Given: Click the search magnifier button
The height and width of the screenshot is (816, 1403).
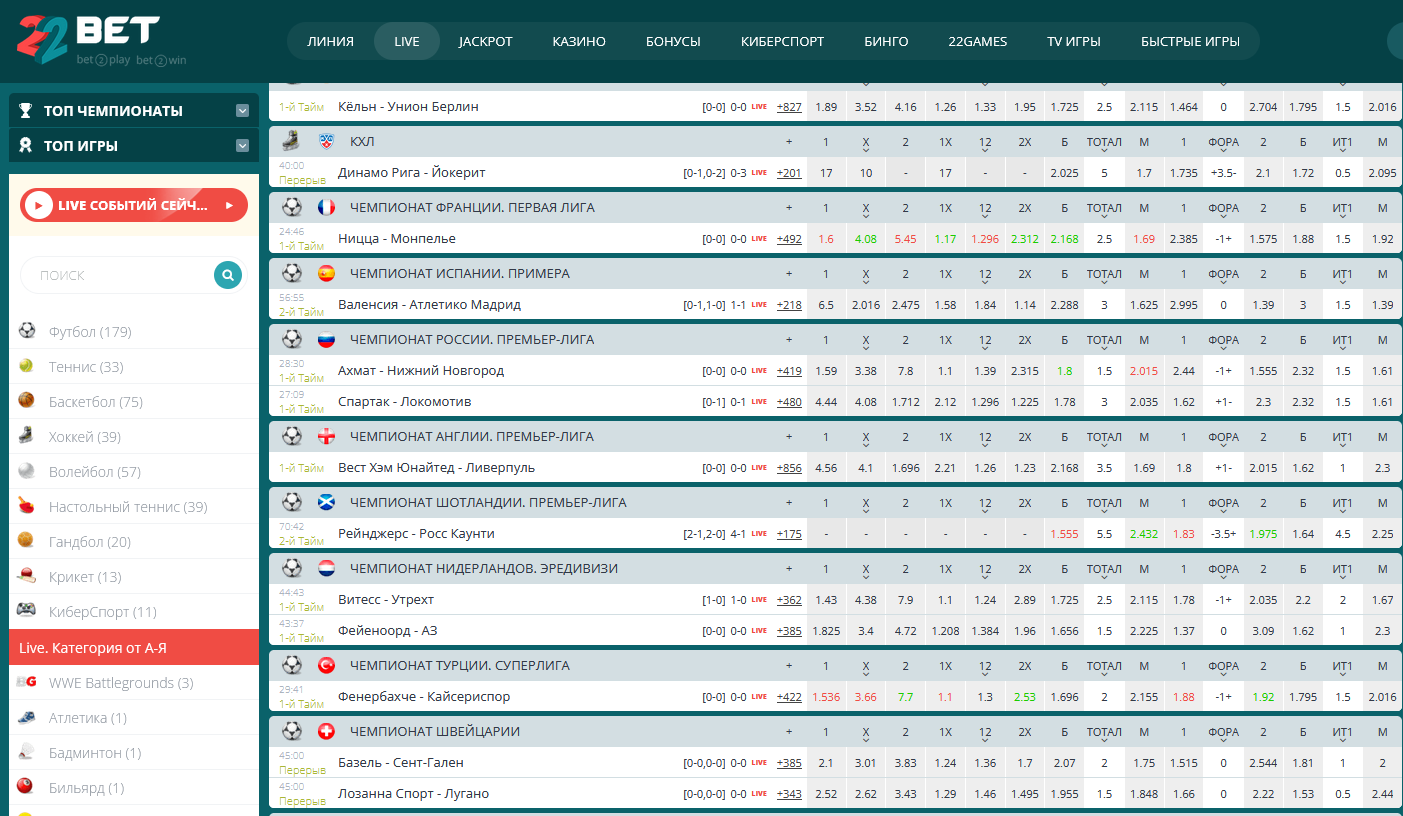Looking at the screenshot, I should click(228, 275).
